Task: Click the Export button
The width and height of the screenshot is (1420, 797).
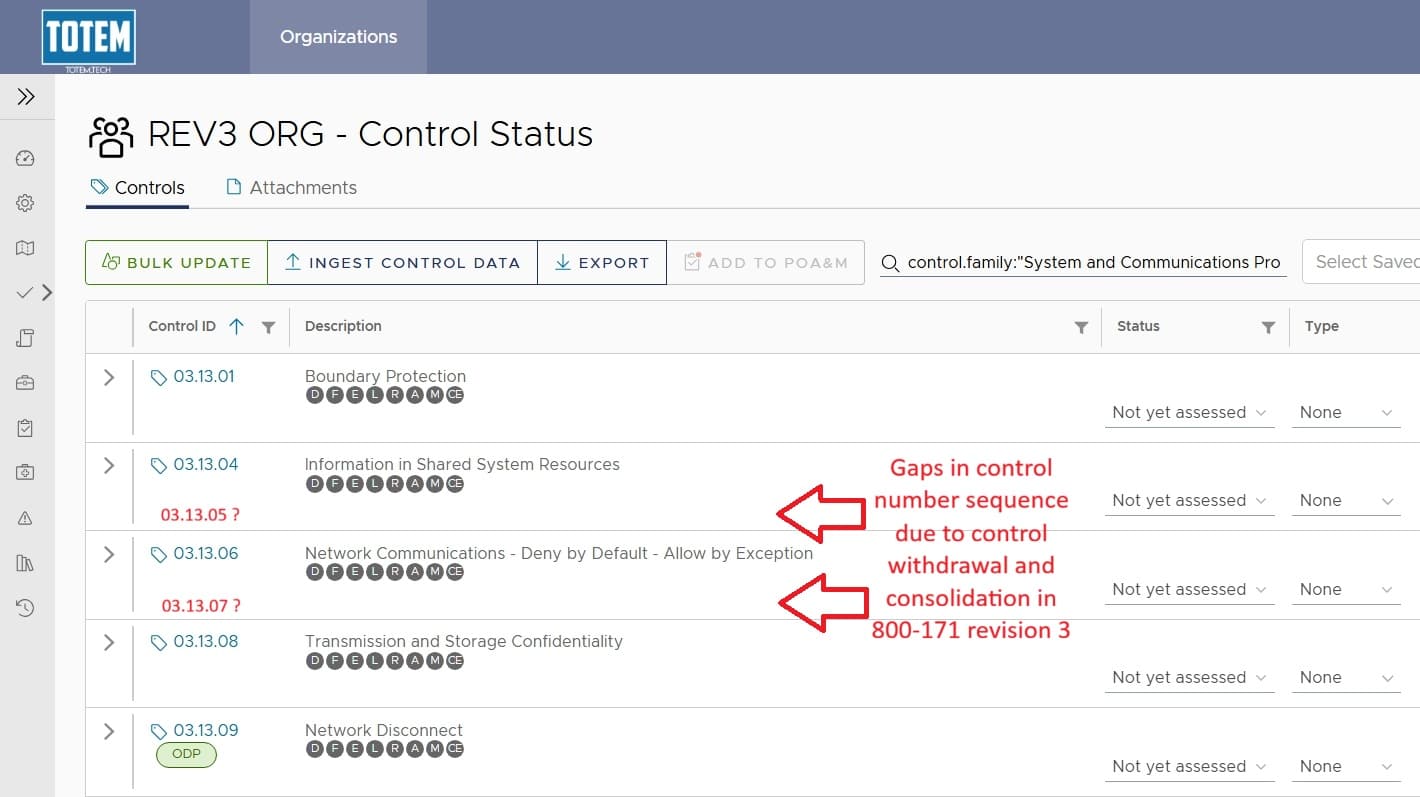Action: pyautogui.click(x=602, y=263)
